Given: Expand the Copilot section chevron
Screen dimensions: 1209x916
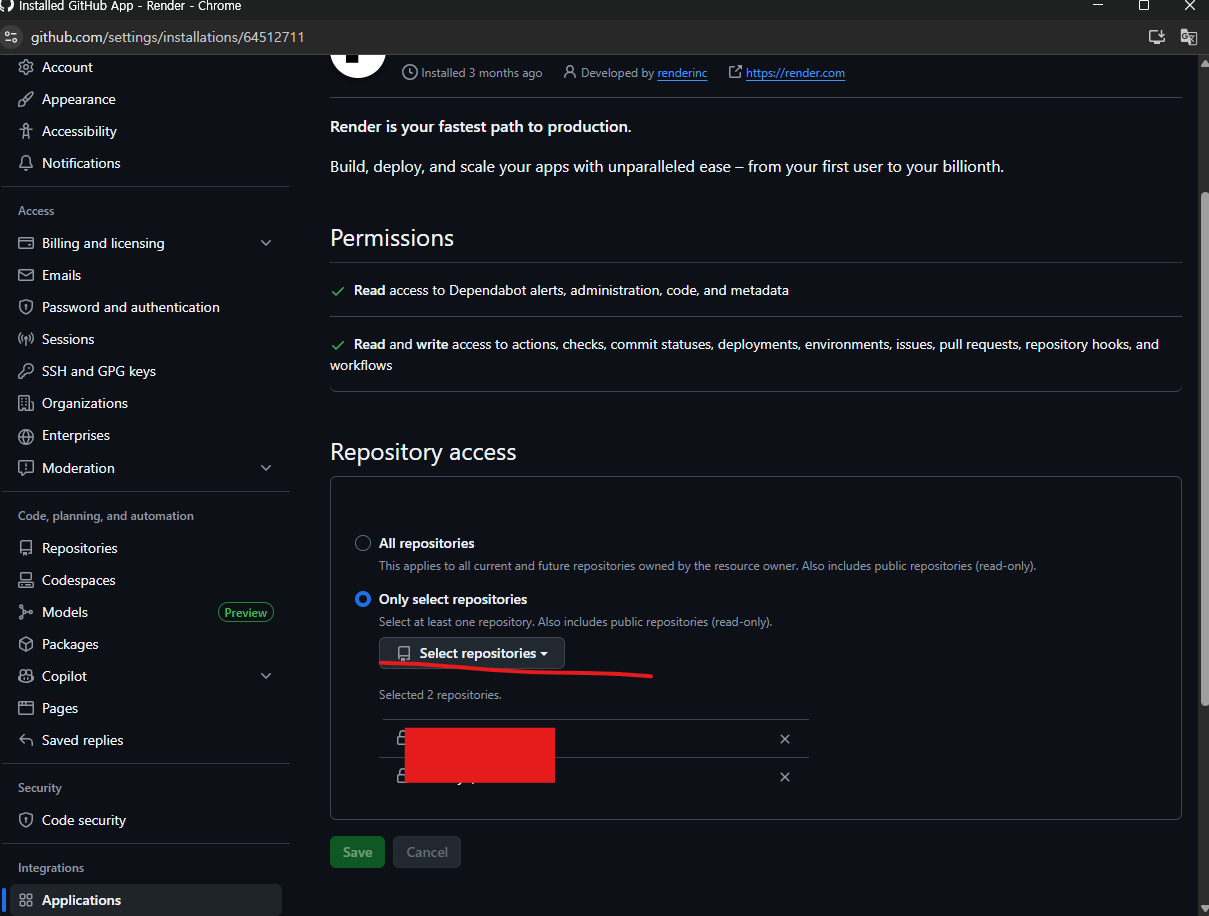Looking at the screenshot, I should click(266, 676).
